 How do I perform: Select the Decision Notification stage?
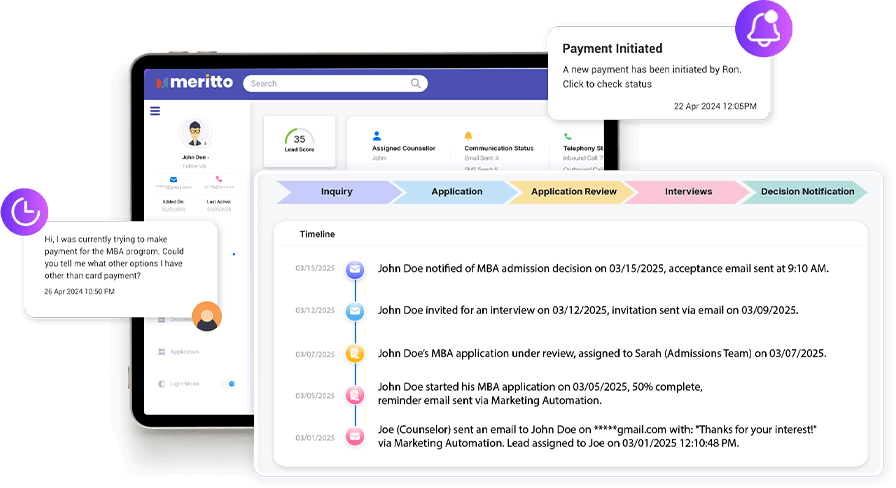coord(807,191)
